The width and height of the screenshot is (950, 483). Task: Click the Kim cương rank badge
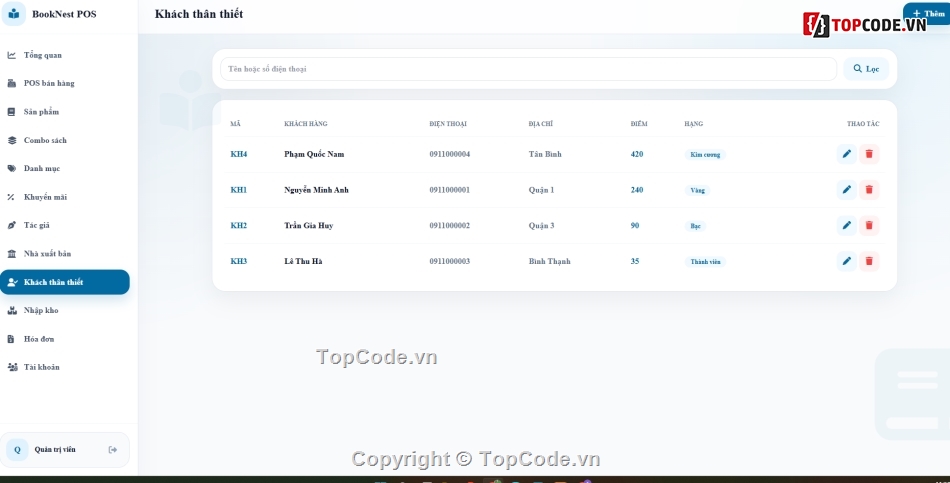pyautogui.click(x=705, y=155)
